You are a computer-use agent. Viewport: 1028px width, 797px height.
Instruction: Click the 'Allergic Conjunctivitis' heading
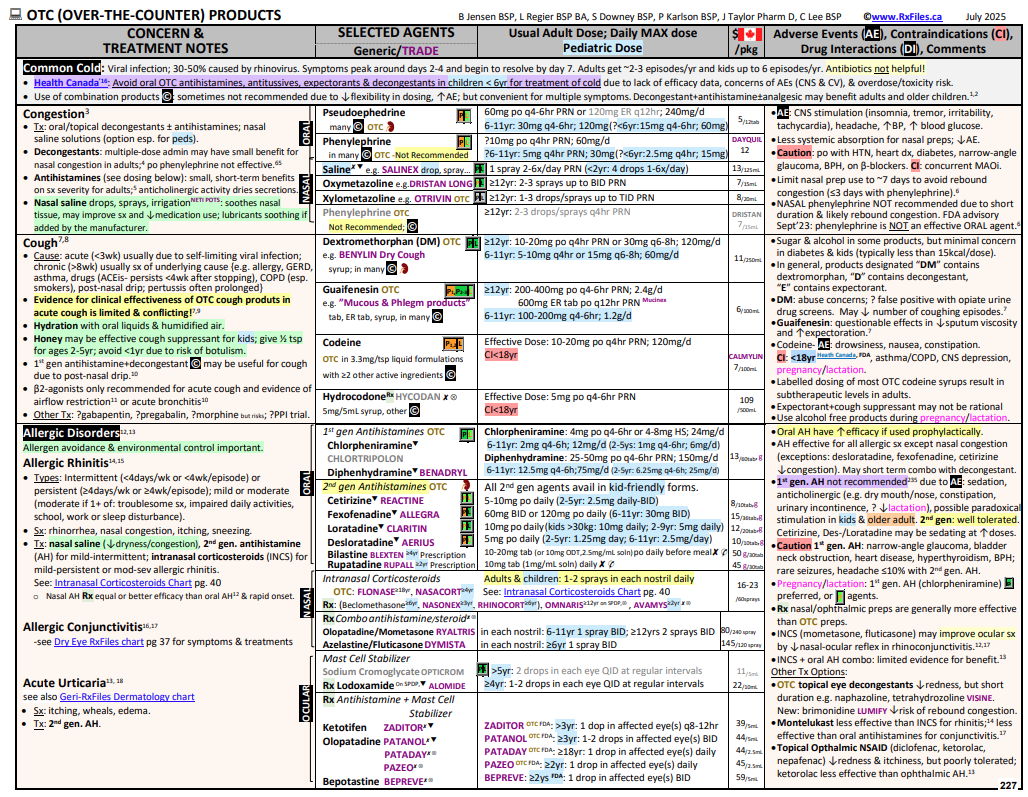pos(82,627)
